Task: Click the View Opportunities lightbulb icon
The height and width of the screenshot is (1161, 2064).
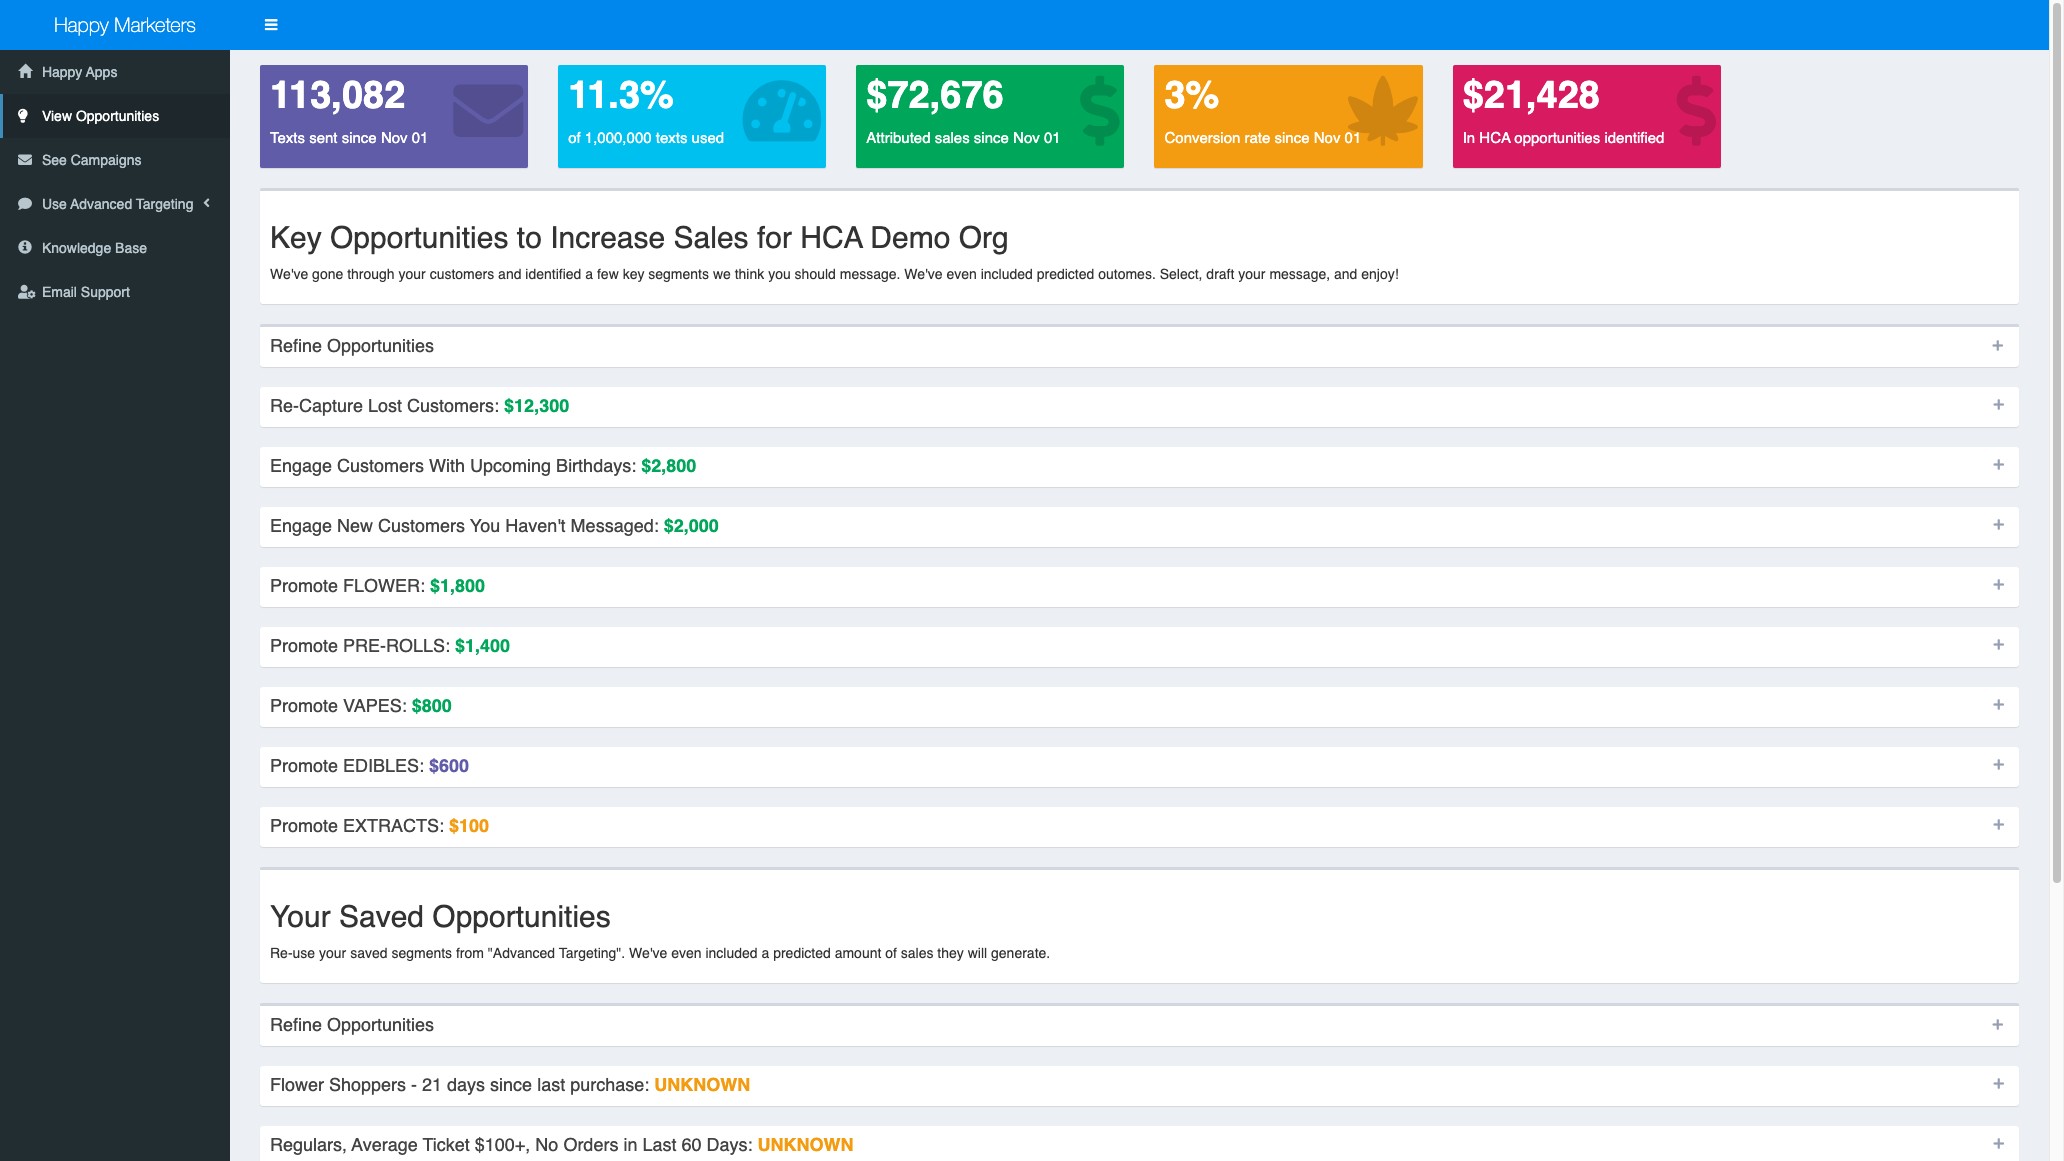Action: (23, 115)
